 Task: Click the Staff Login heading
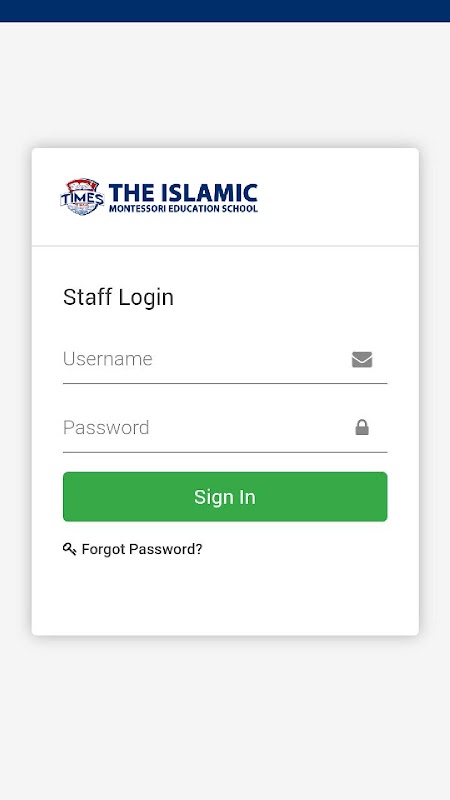118,297
